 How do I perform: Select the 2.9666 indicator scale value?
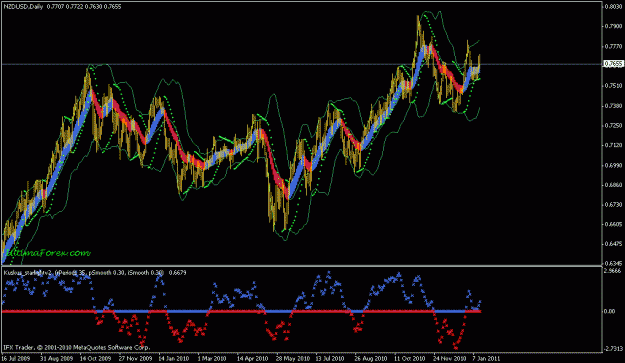pyautogui.click(x=613, y=271)
